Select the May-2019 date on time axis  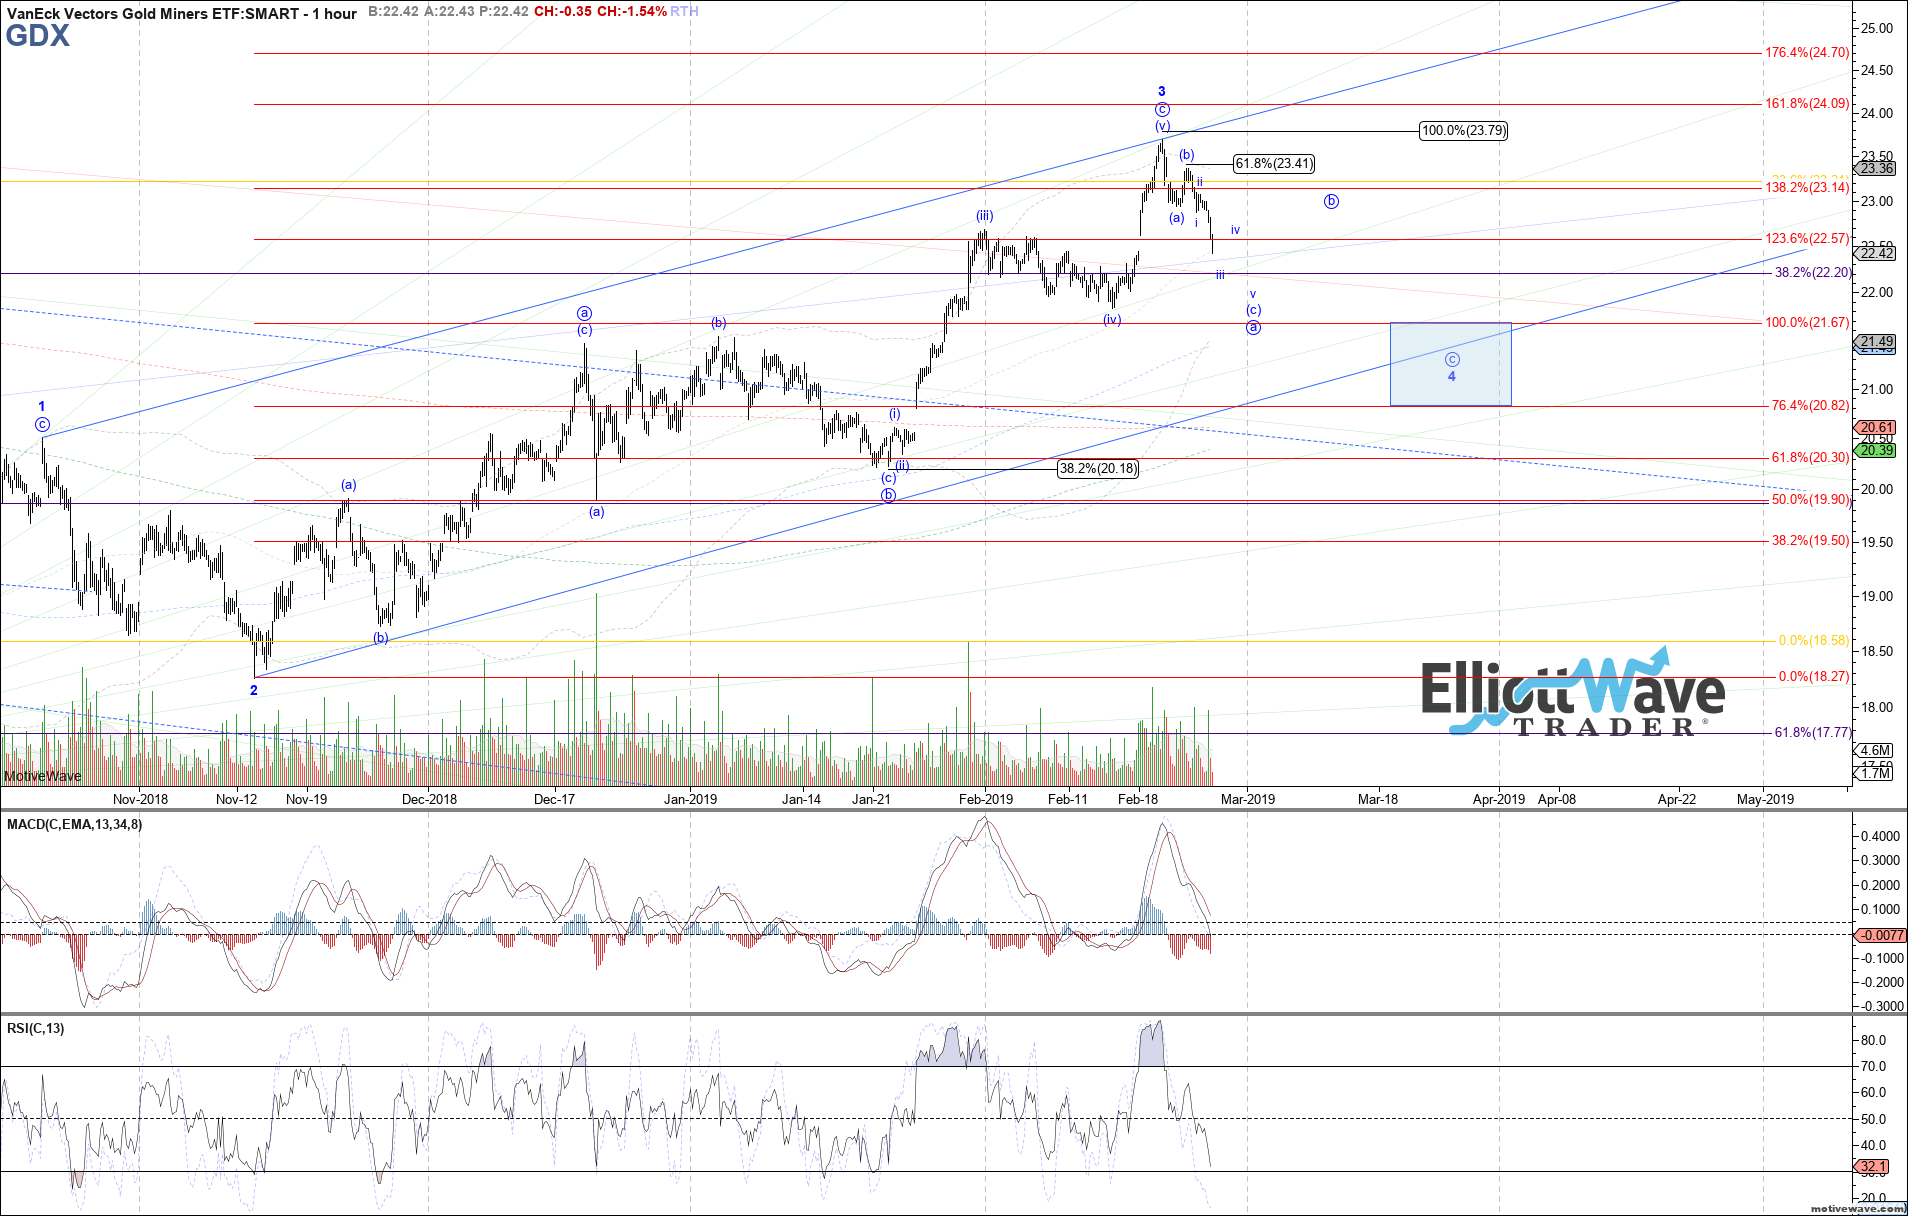pos(1765,799)
